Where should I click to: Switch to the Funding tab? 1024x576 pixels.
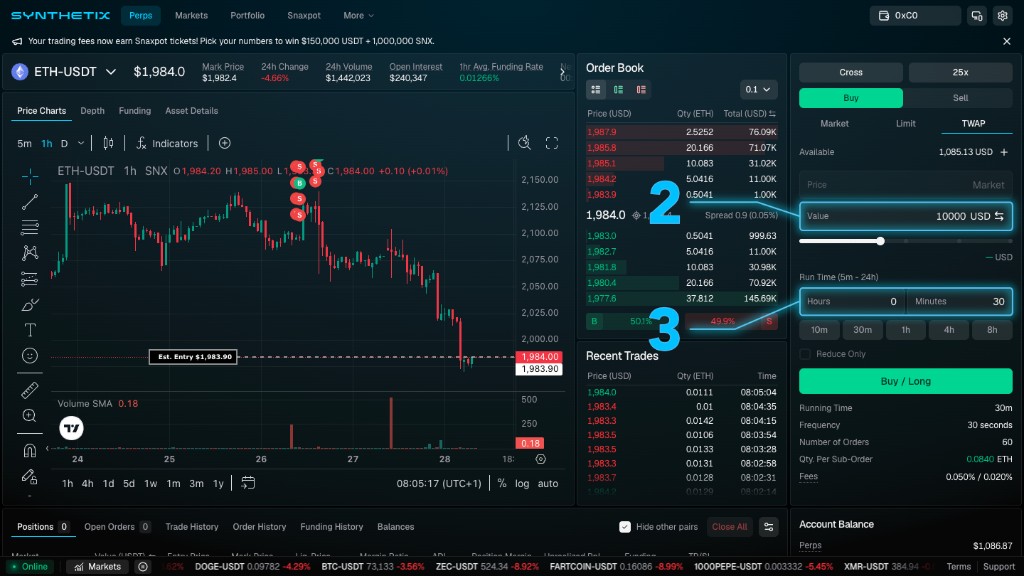pyautogui.click(x=135, y=111)
